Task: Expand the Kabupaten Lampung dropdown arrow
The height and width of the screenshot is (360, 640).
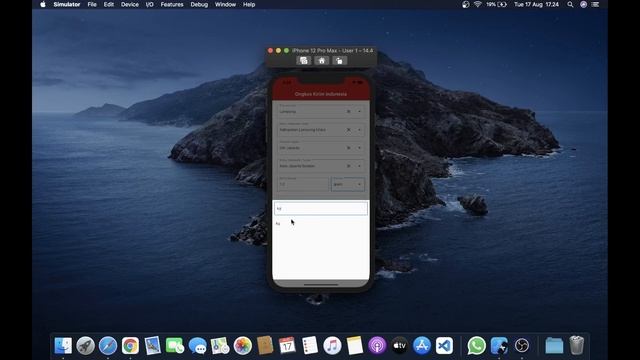Action: click(x=359, y=130)
